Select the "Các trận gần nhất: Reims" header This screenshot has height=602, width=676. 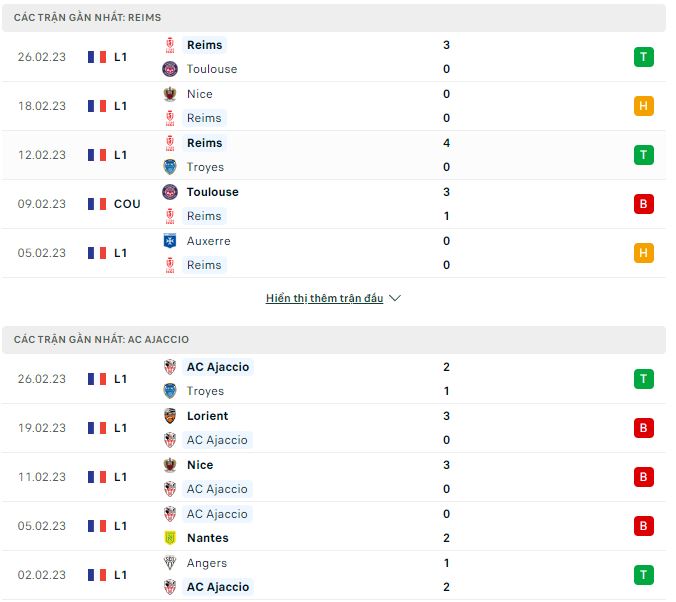pyautogui.click(x=88, y=18)
